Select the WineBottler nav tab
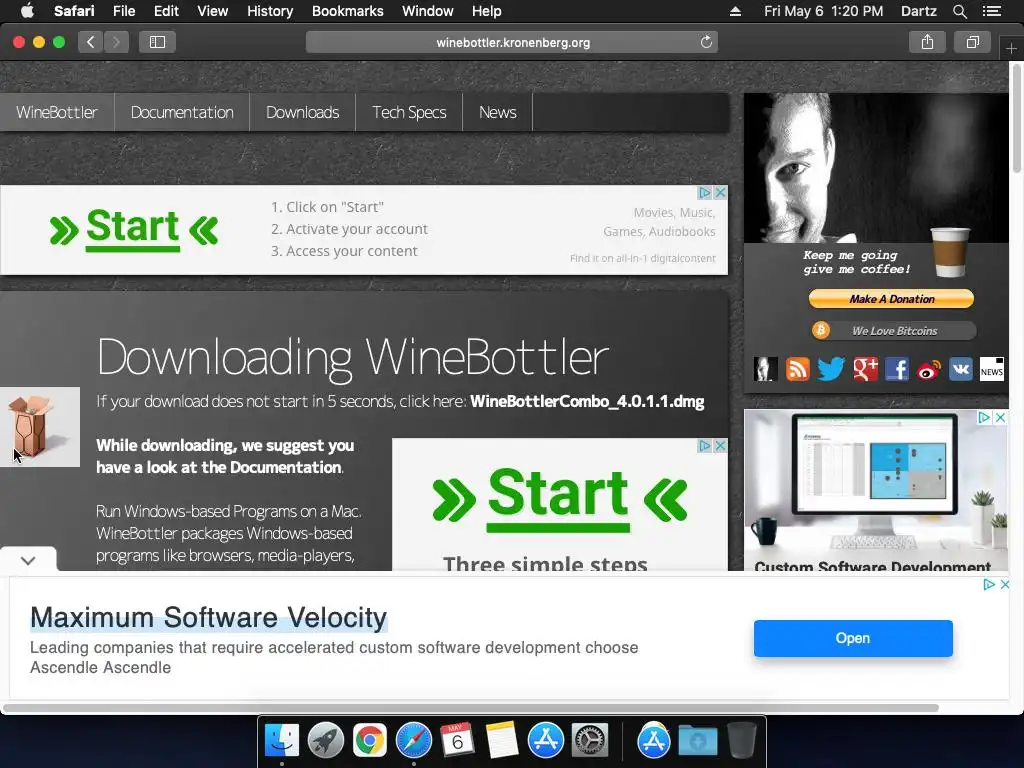Screen dimensions: 1024x768 (x=57, y=112)
